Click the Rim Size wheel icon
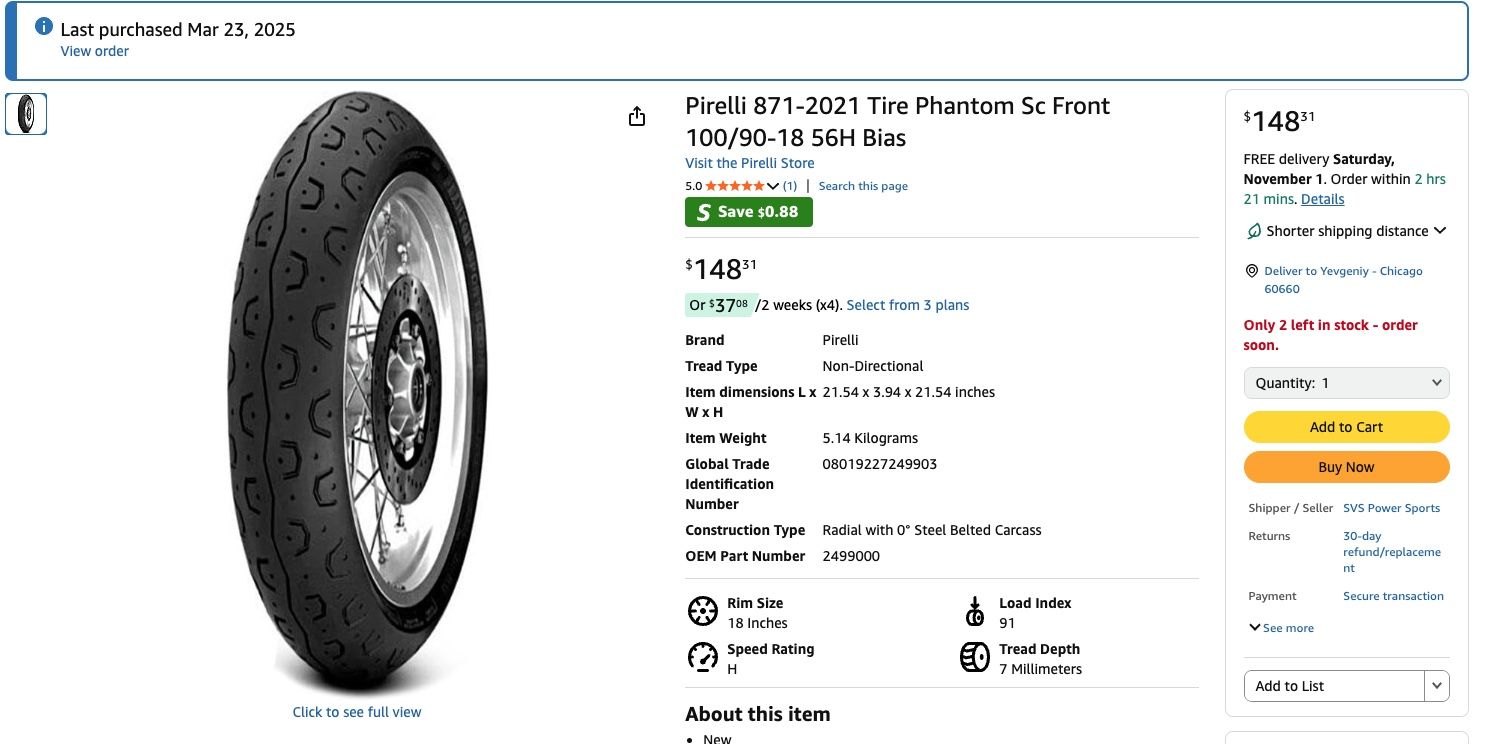1494x744 pixels. 703,611
